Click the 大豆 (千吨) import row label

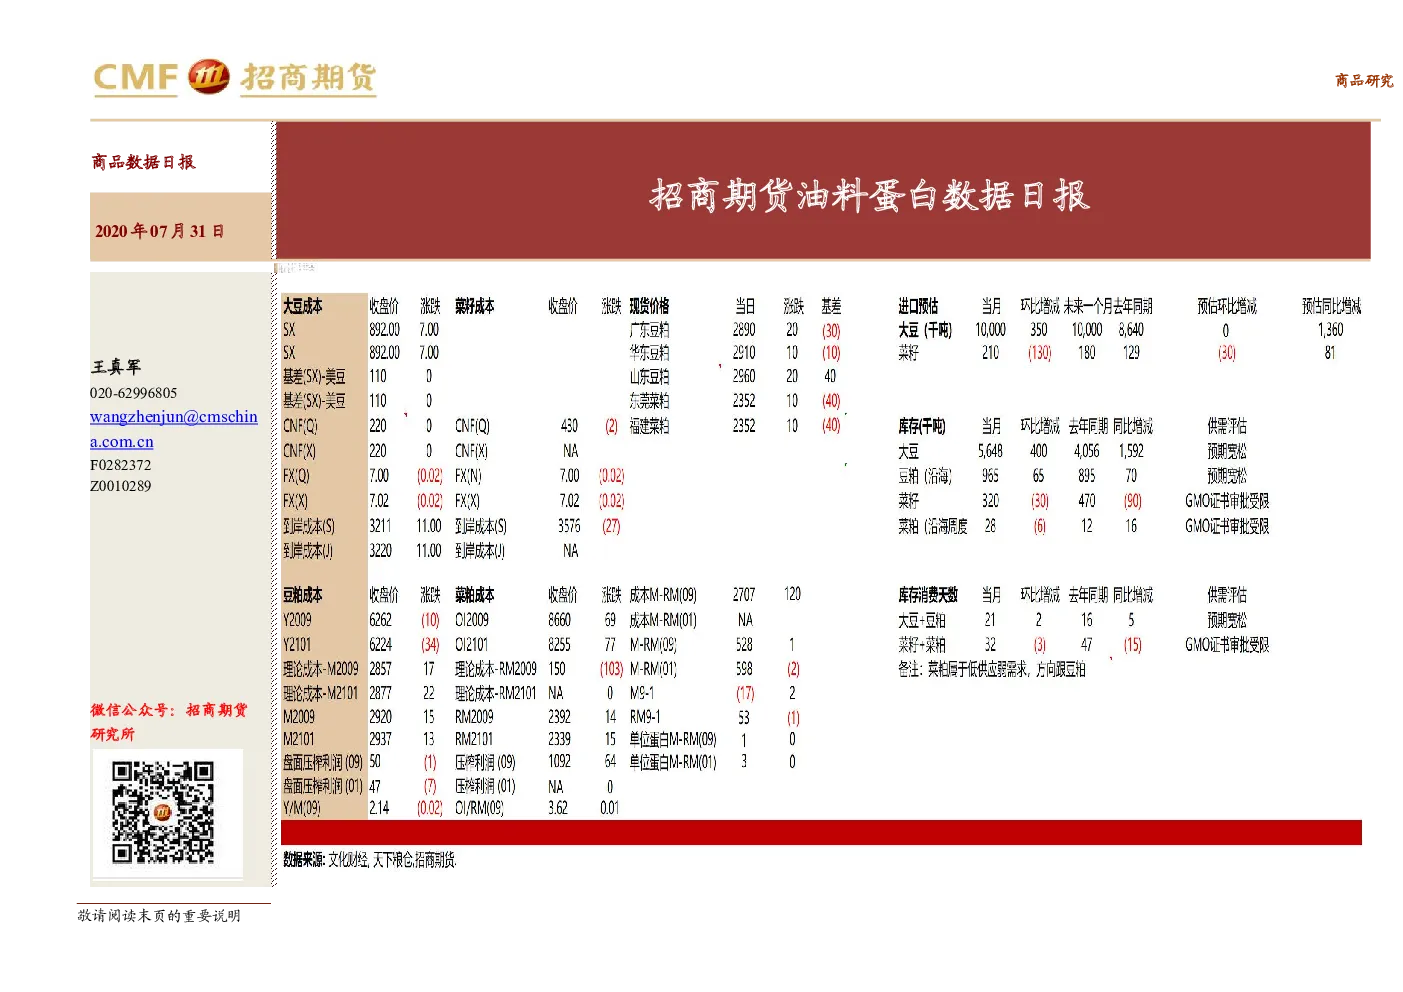(925, 330)
